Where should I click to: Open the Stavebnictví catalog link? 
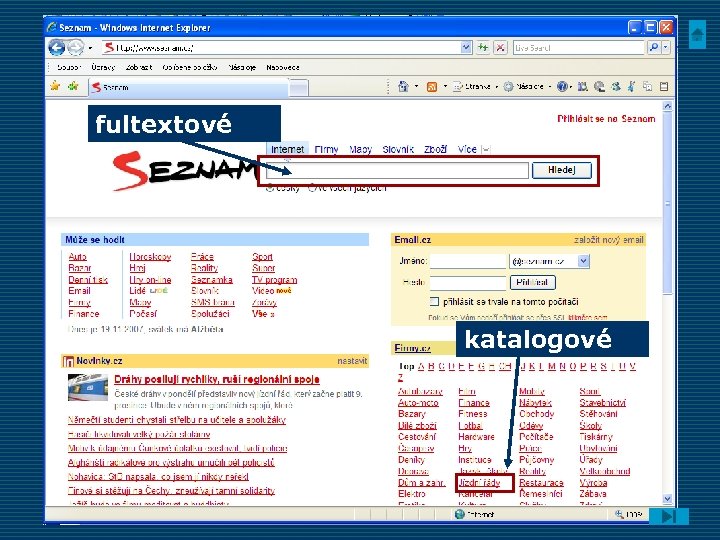[602, 402]
